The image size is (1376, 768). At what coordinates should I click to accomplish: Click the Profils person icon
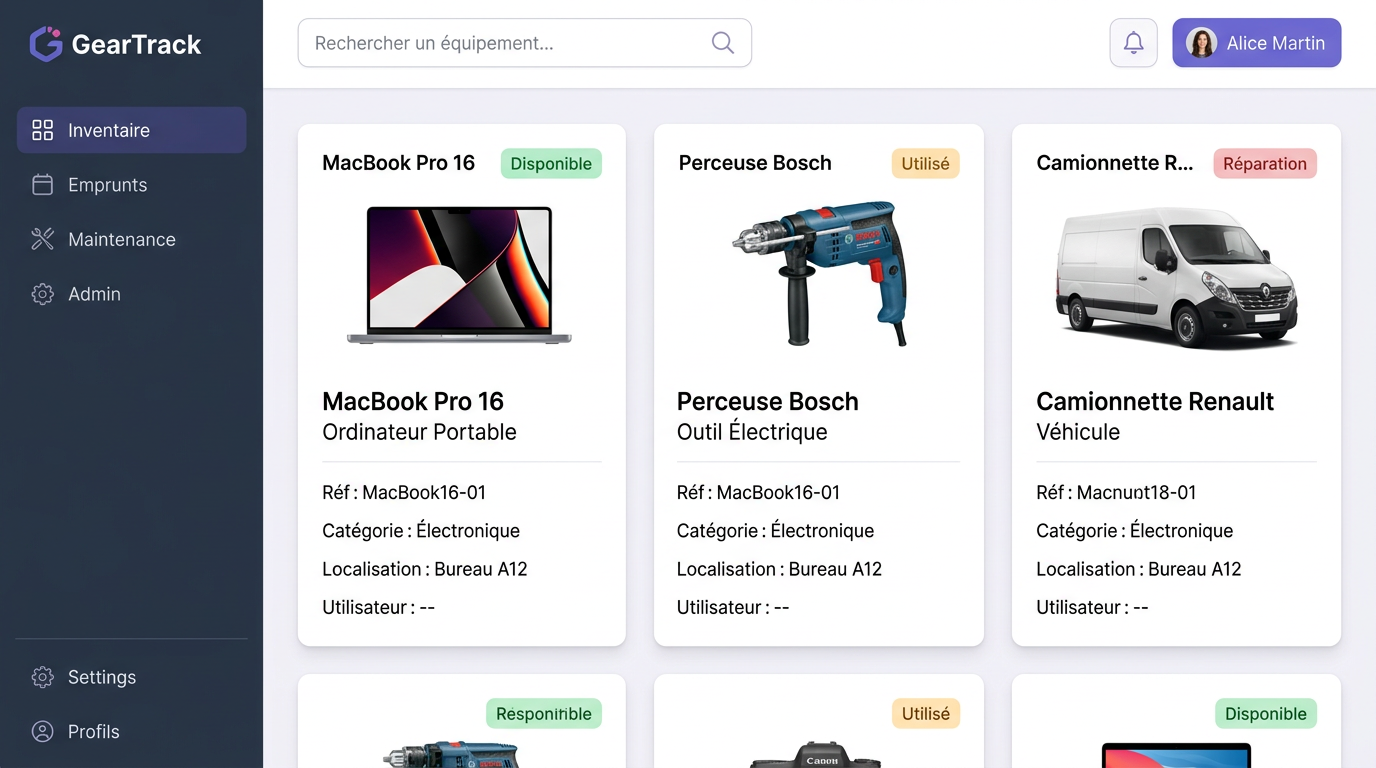[42, 731]
